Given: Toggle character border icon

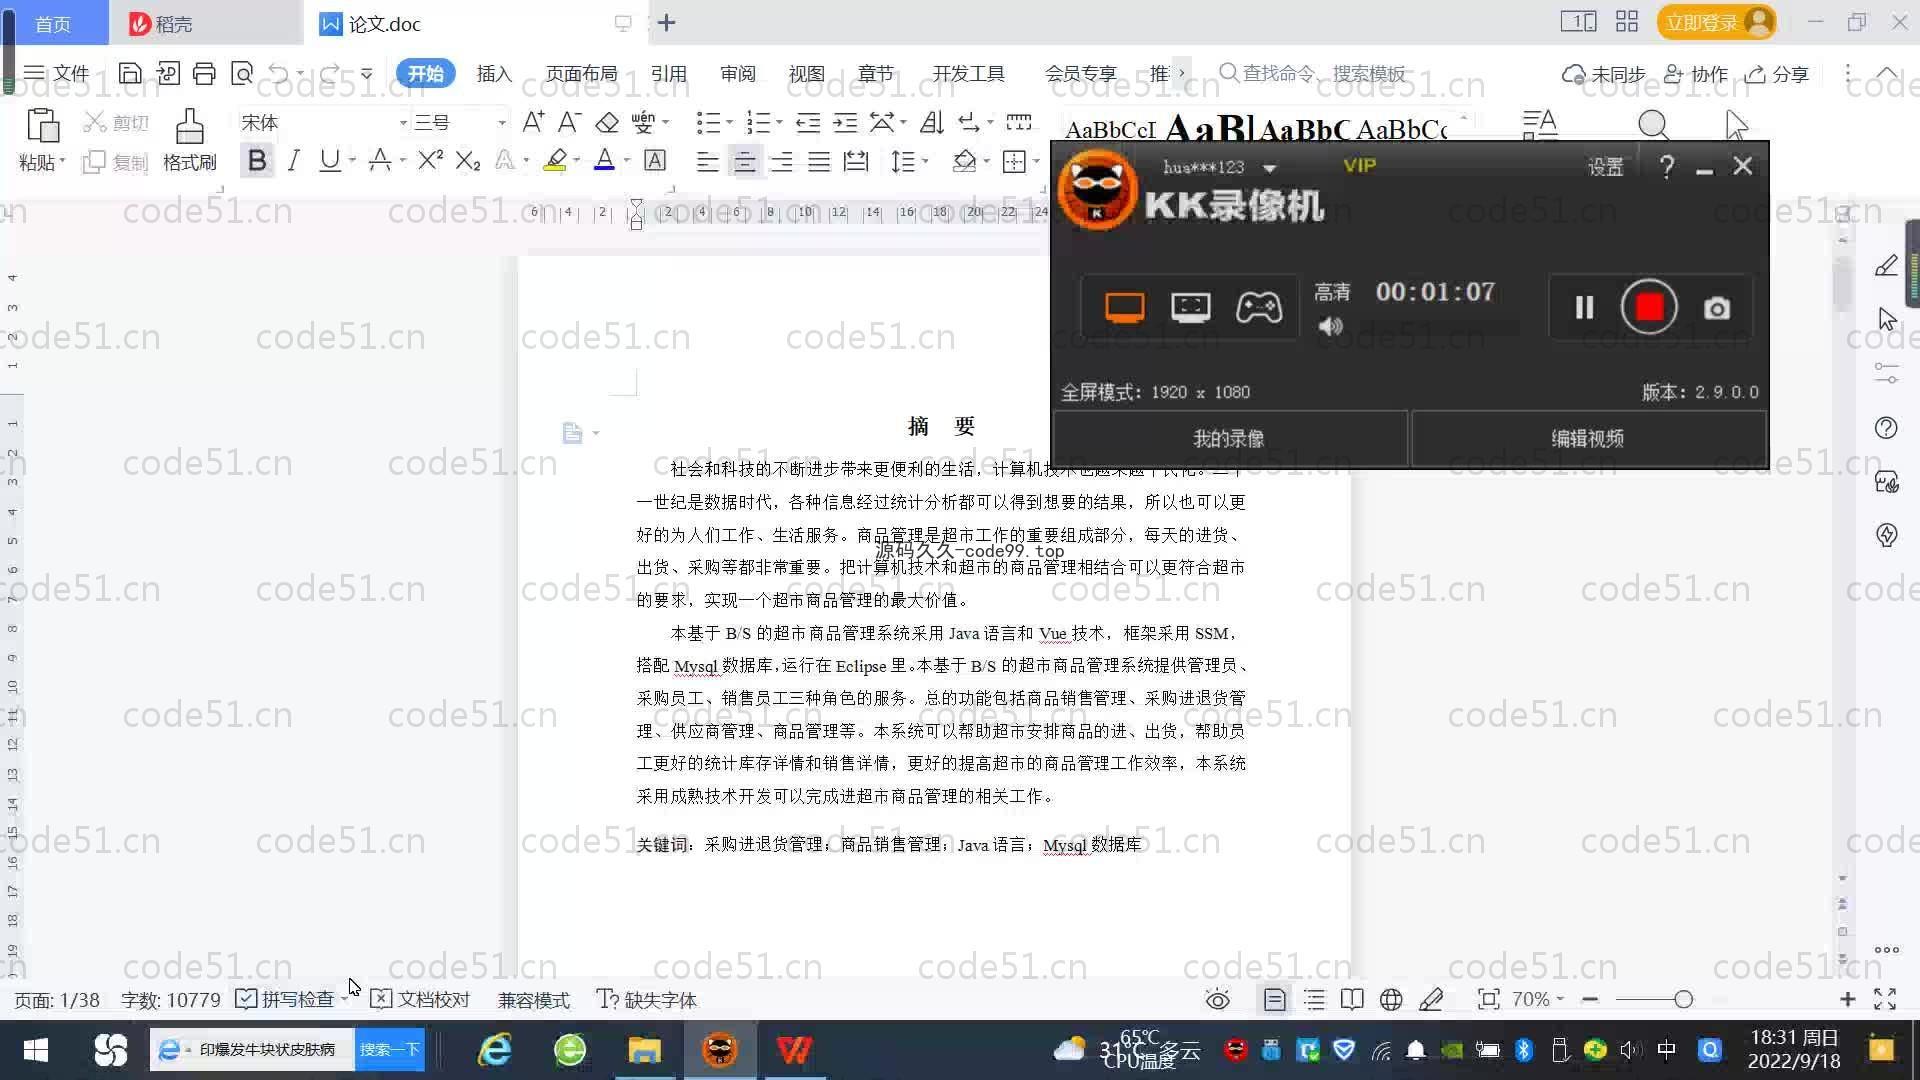Looking at the screenshot, I should coord(655,161).
